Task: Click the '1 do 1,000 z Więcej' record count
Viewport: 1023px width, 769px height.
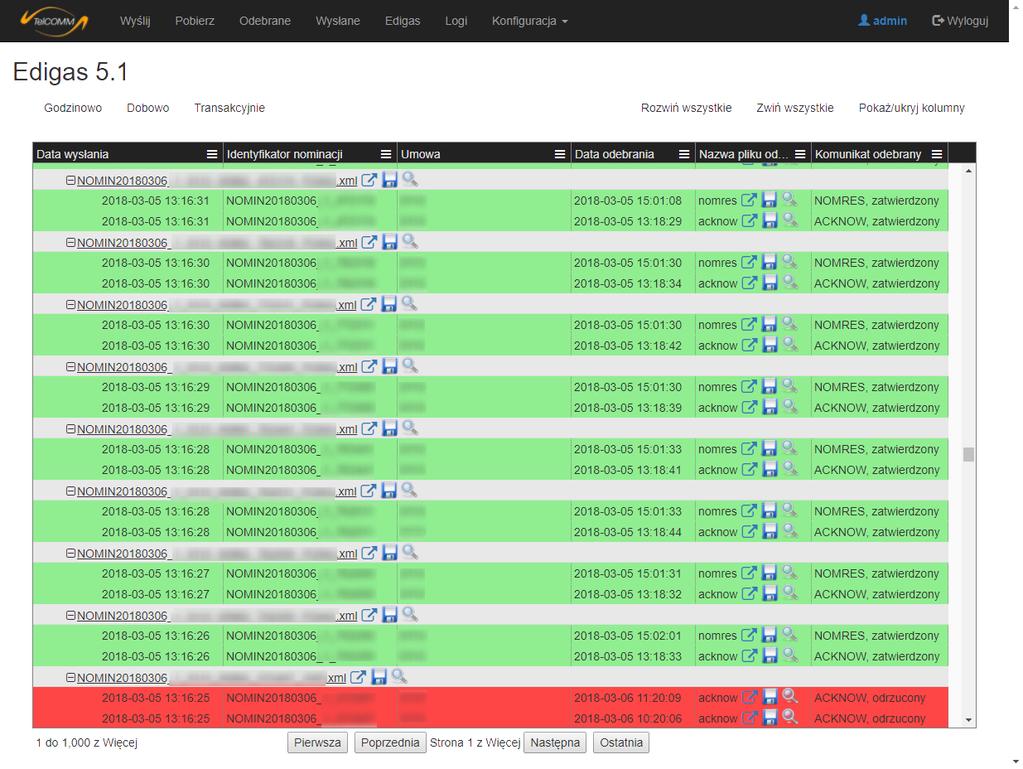Action: (87, 742)
